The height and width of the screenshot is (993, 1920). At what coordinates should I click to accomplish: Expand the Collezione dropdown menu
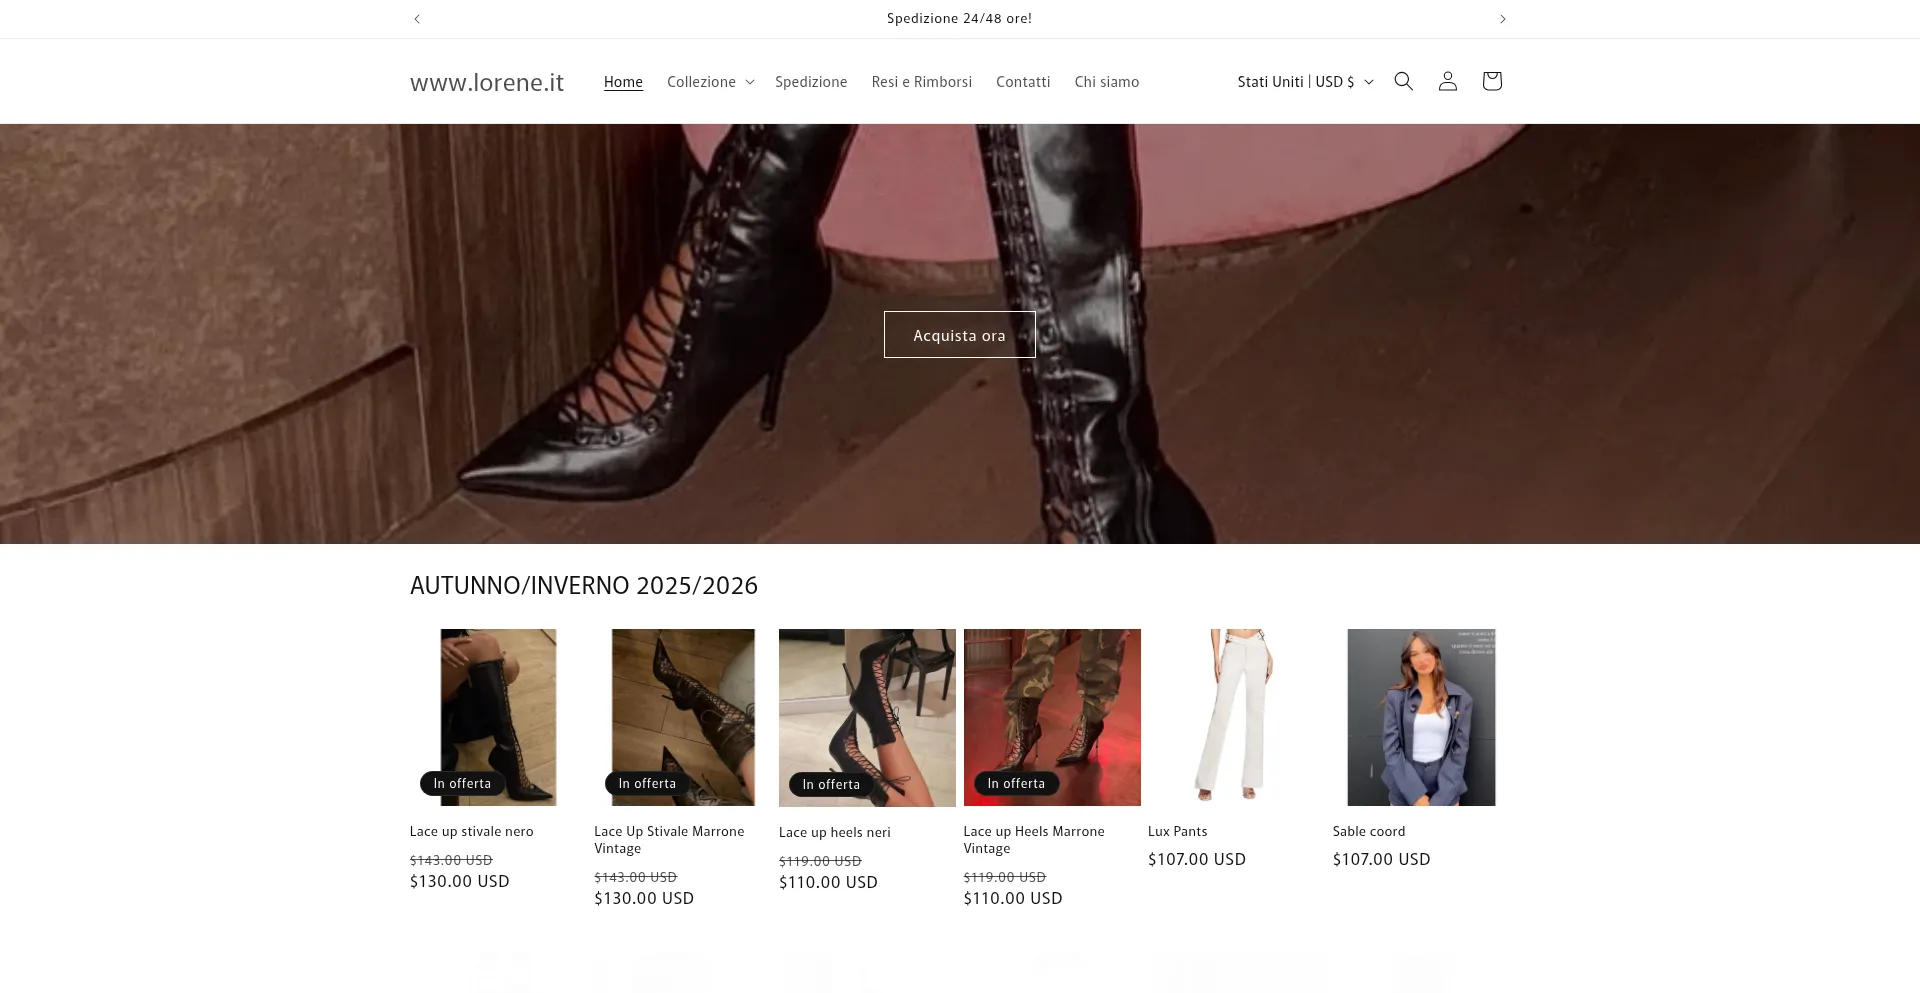point(710,82)
